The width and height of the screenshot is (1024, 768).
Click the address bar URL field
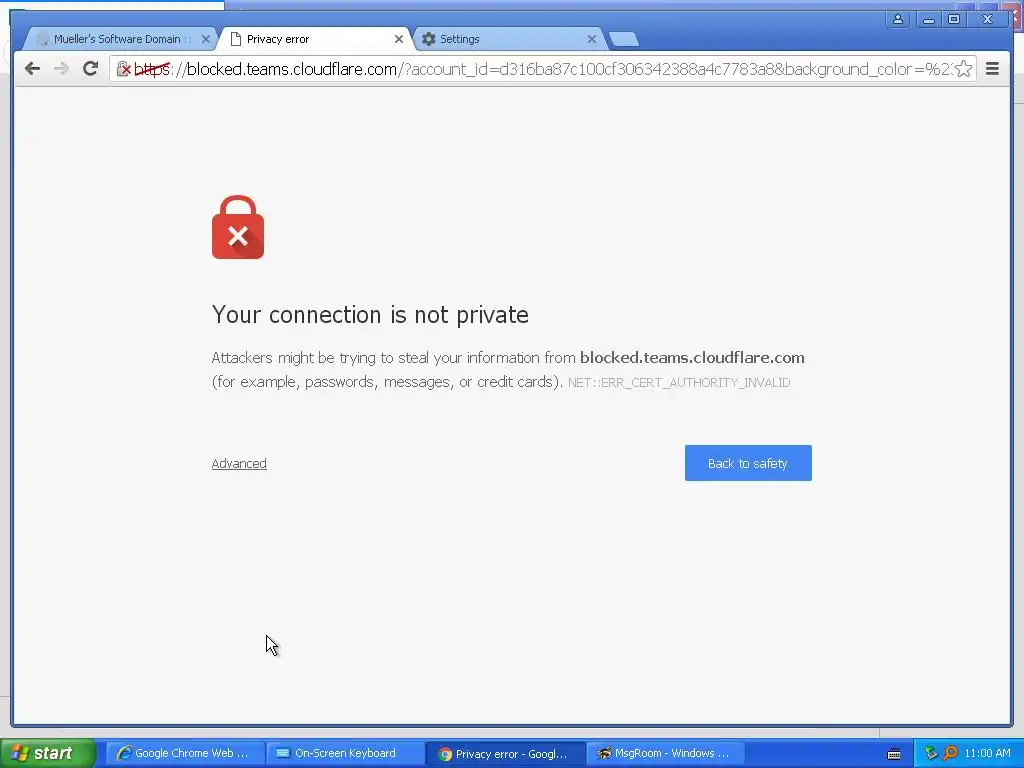pyautogui.click(x=543, y=69)
